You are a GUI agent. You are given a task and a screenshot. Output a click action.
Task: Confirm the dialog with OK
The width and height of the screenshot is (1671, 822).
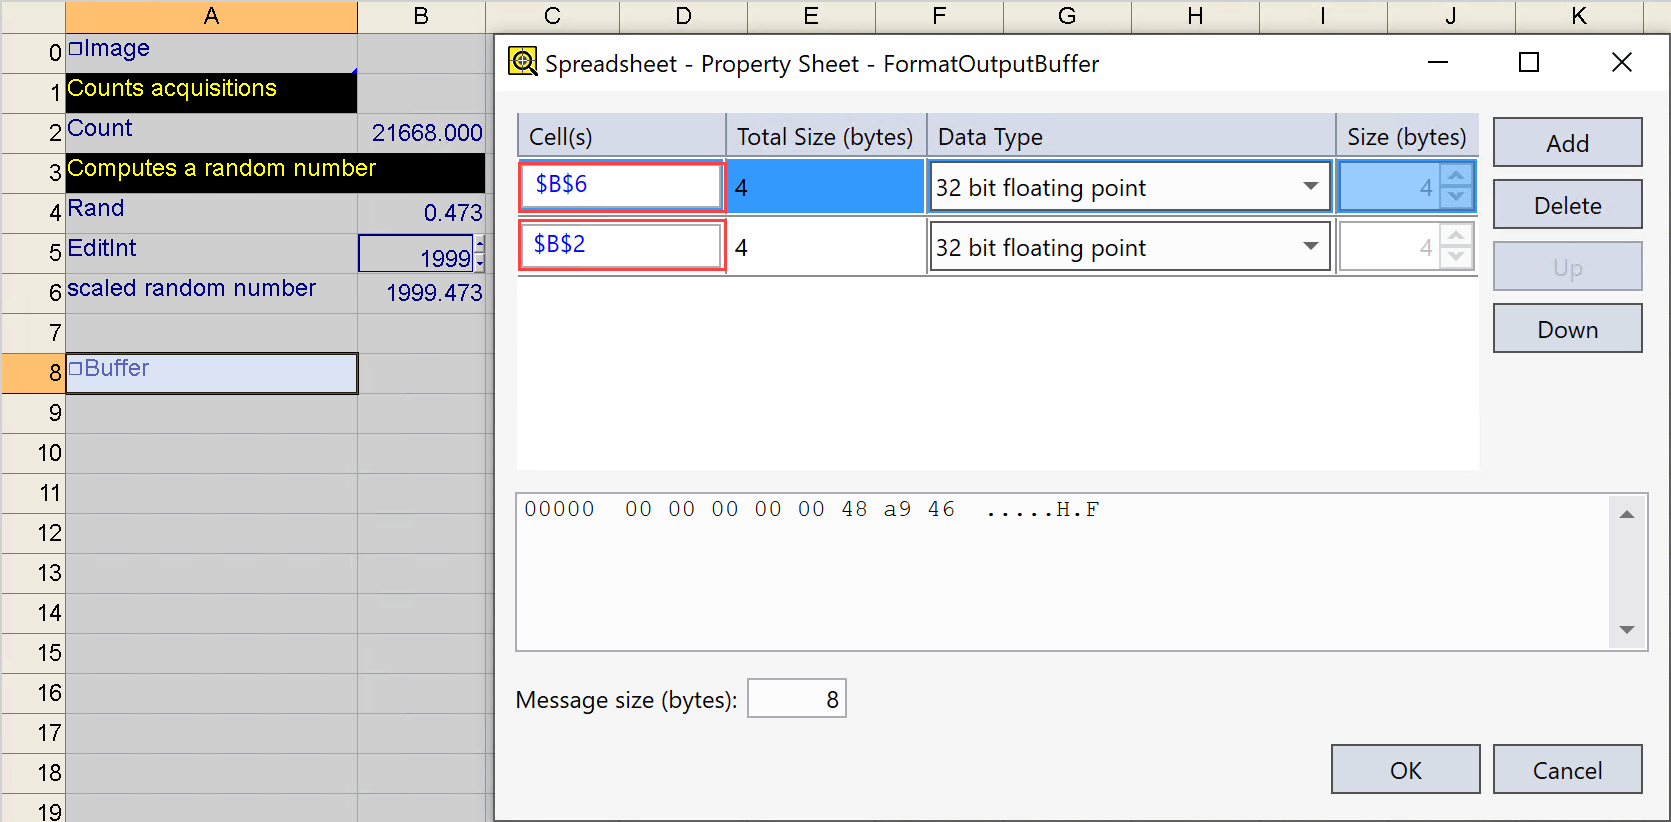(x=1404, y=769)
